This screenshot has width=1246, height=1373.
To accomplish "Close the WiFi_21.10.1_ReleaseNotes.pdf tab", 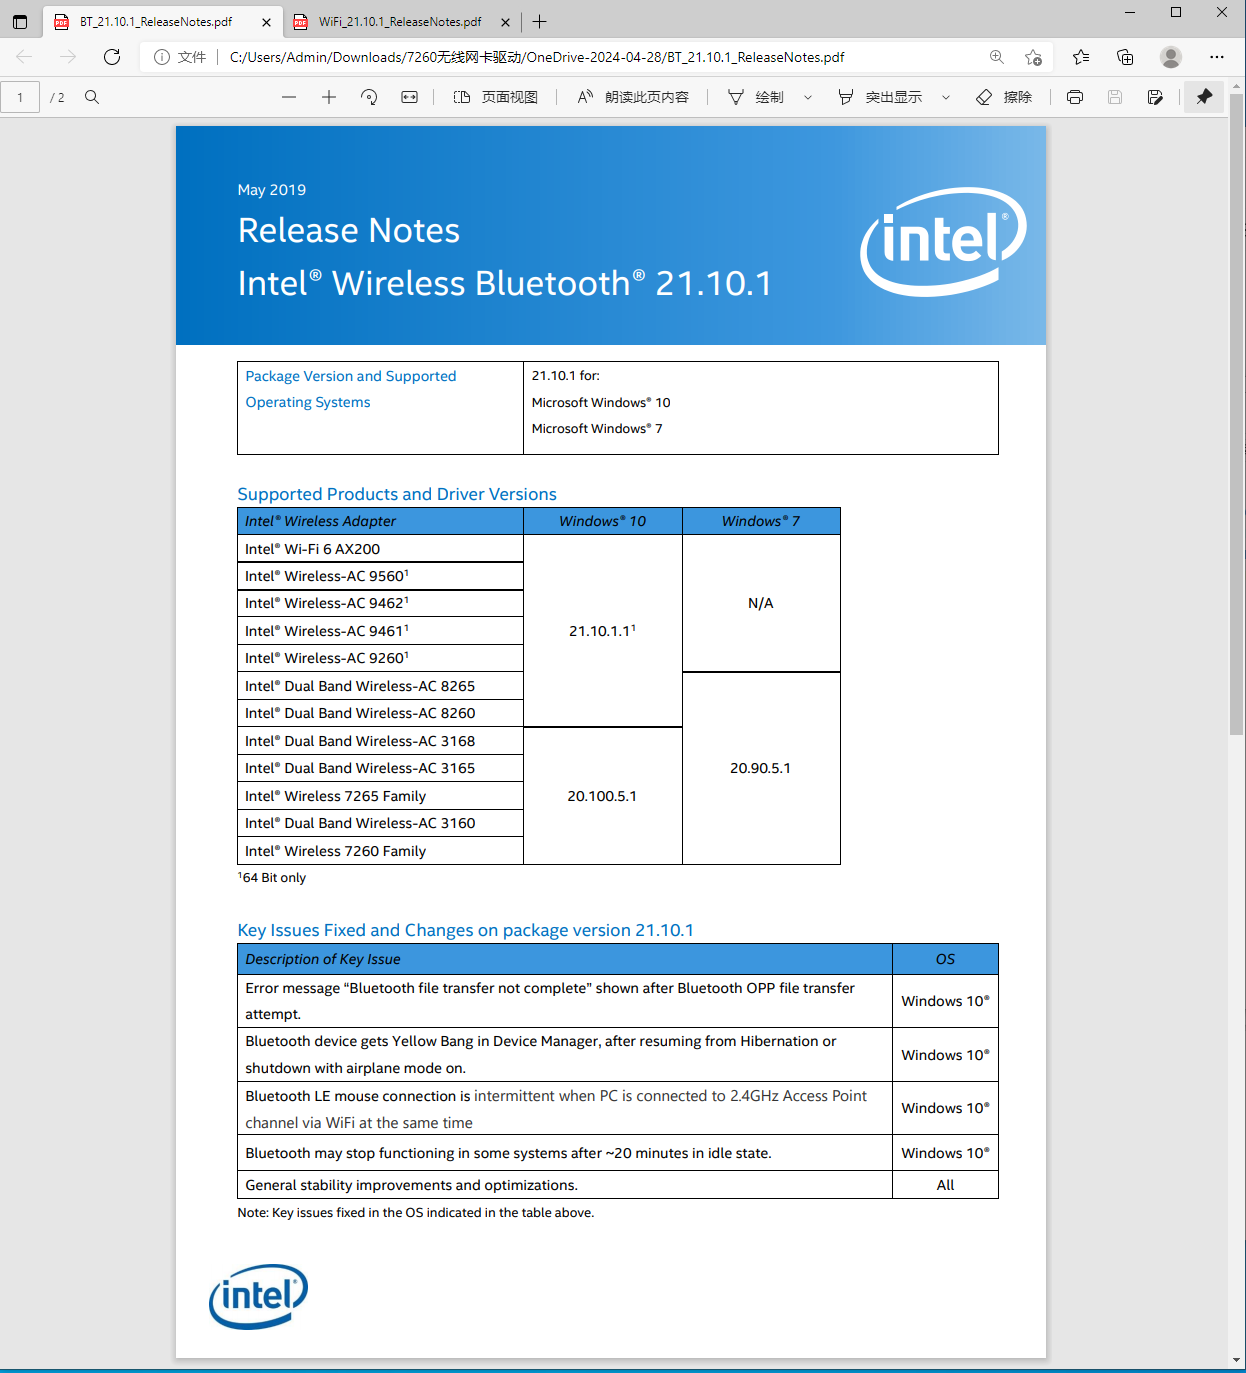I will pyautogui.click(x=505, y=22).
